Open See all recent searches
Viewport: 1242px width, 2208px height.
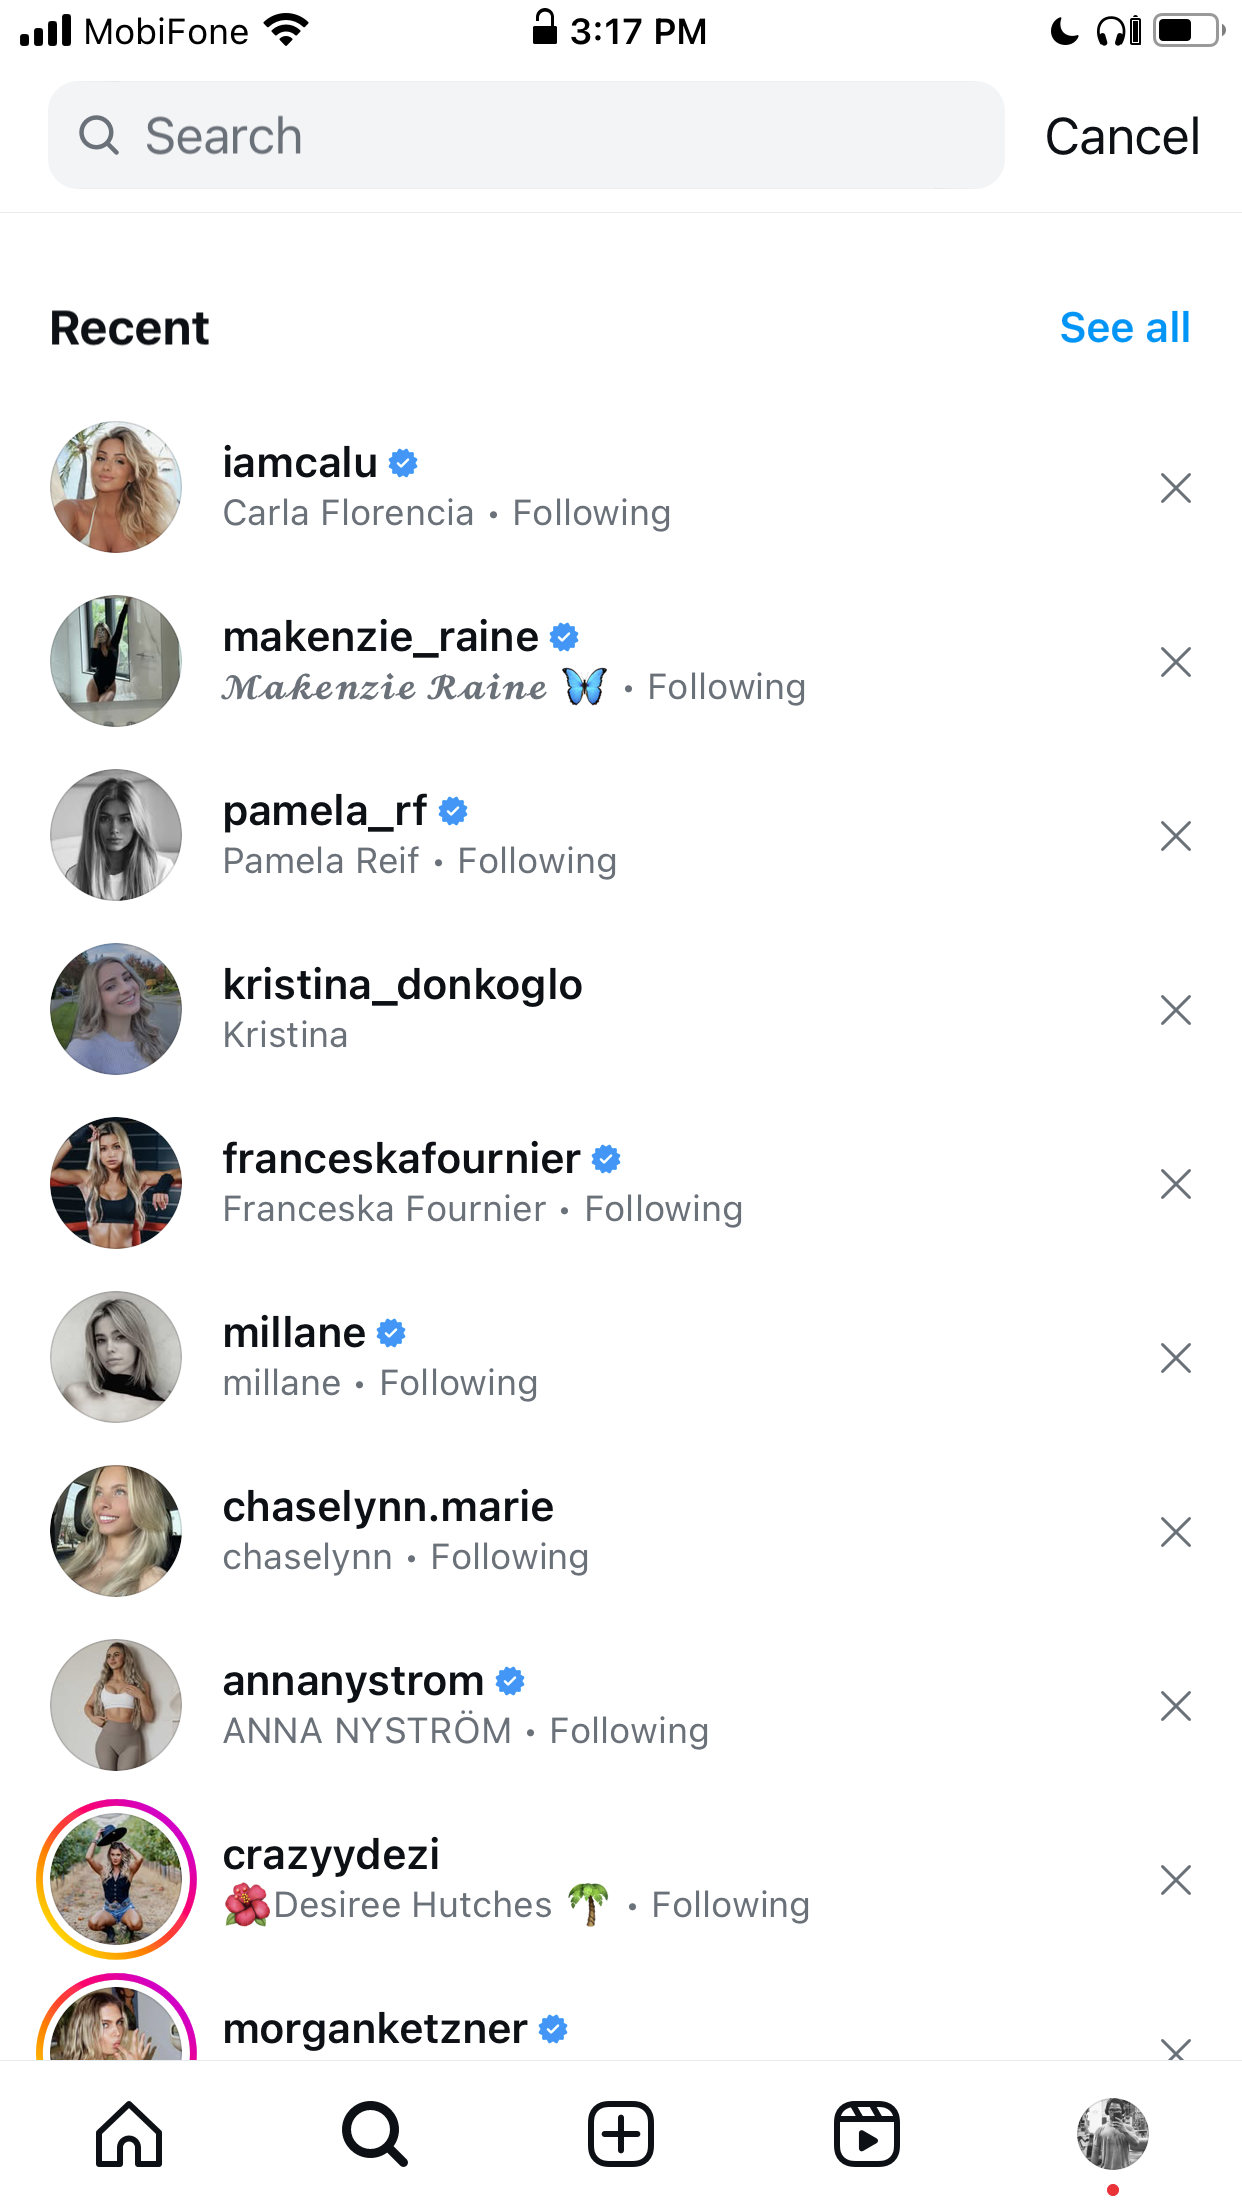coord(1125,327)
